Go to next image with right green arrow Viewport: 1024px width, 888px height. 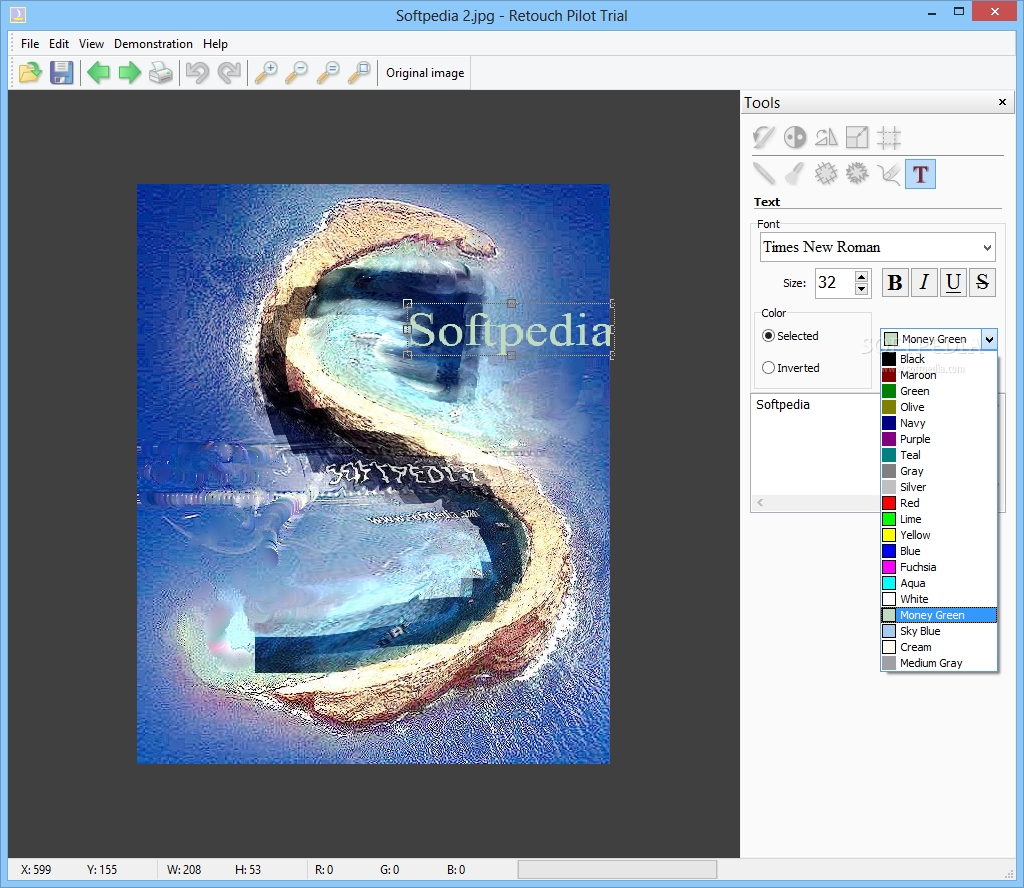click(x=130, y=72)
